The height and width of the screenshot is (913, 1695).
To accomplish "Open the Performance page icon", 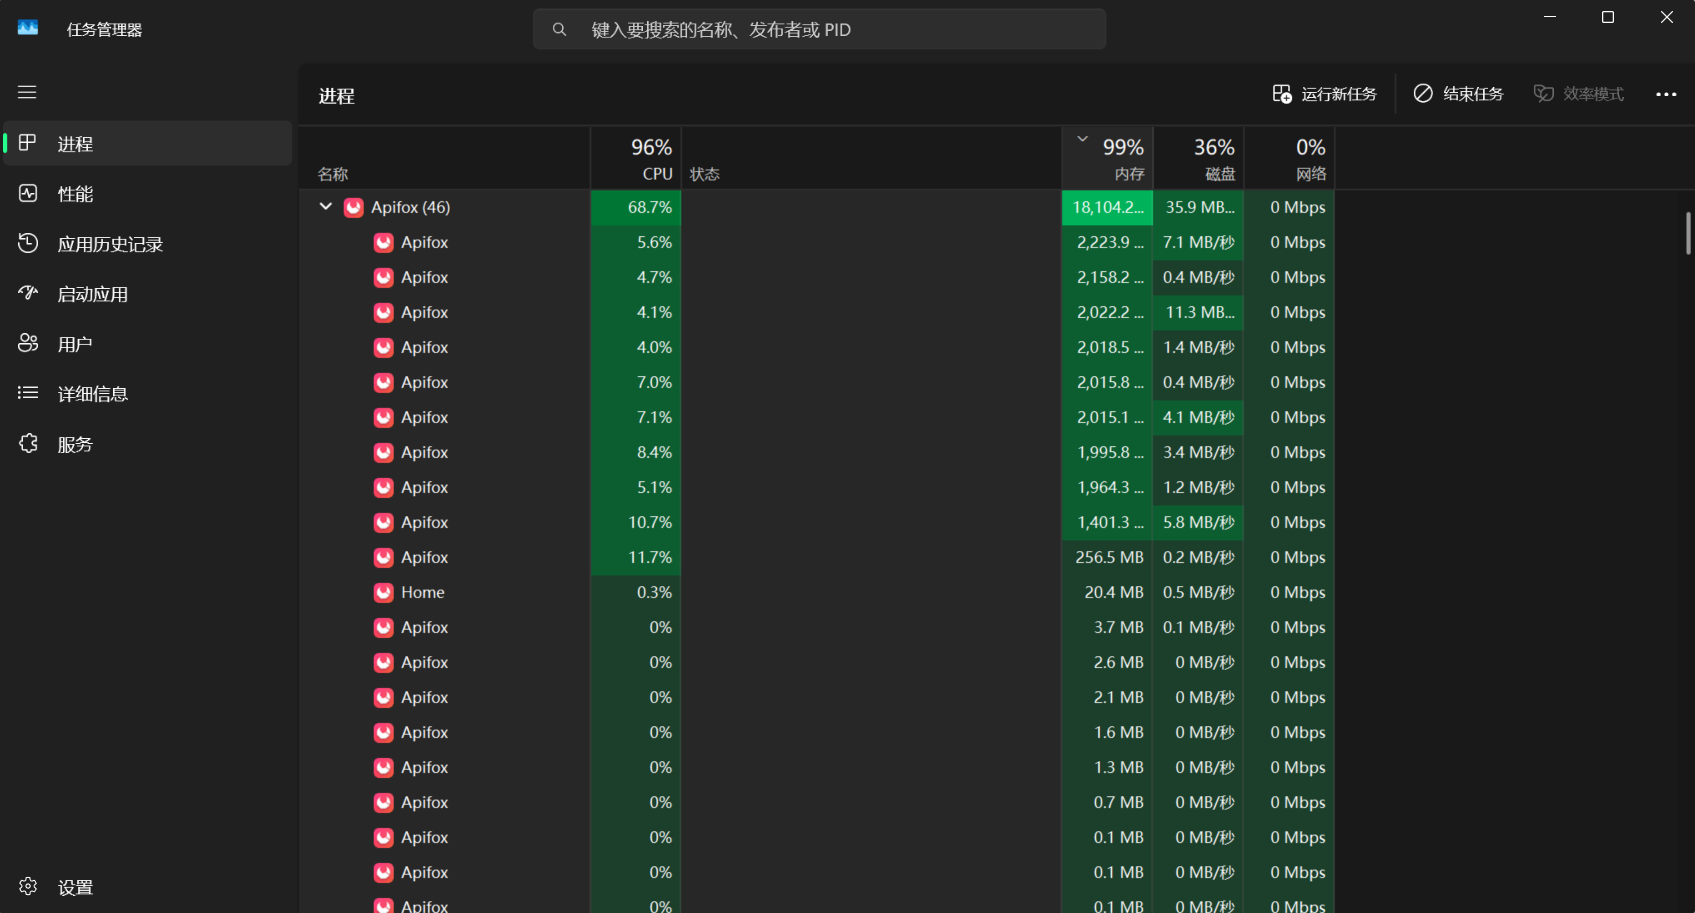I will point(28,194).
